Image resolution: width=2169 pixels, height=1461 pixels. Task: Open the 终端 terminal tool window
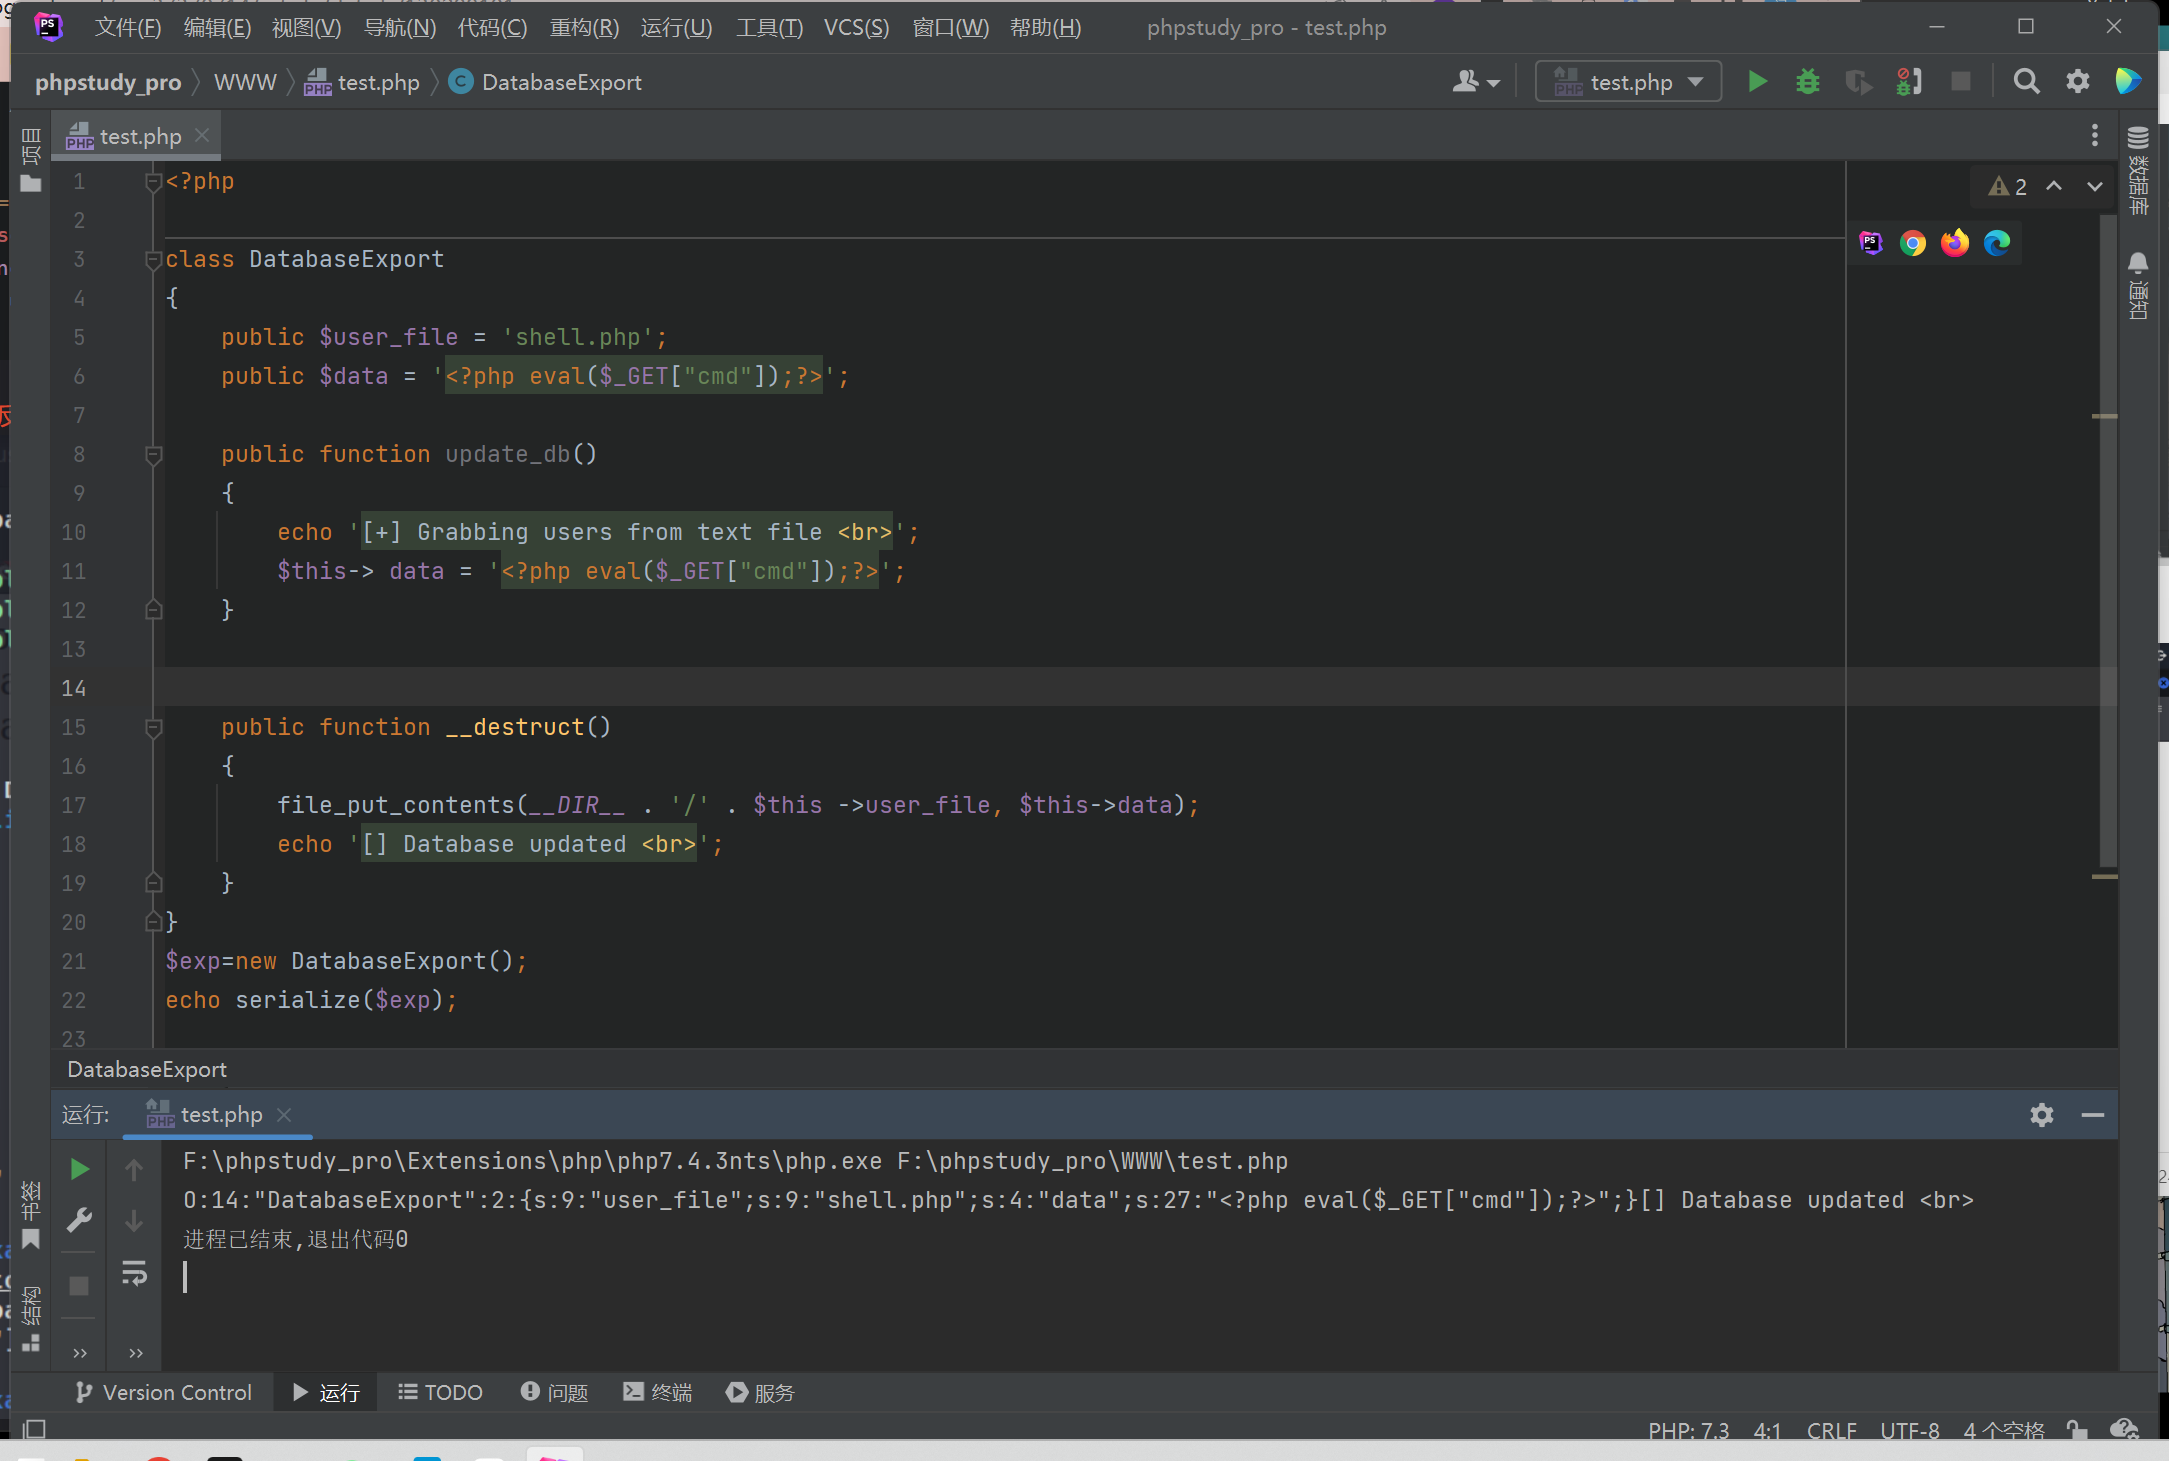click(x=657, y=1392)
